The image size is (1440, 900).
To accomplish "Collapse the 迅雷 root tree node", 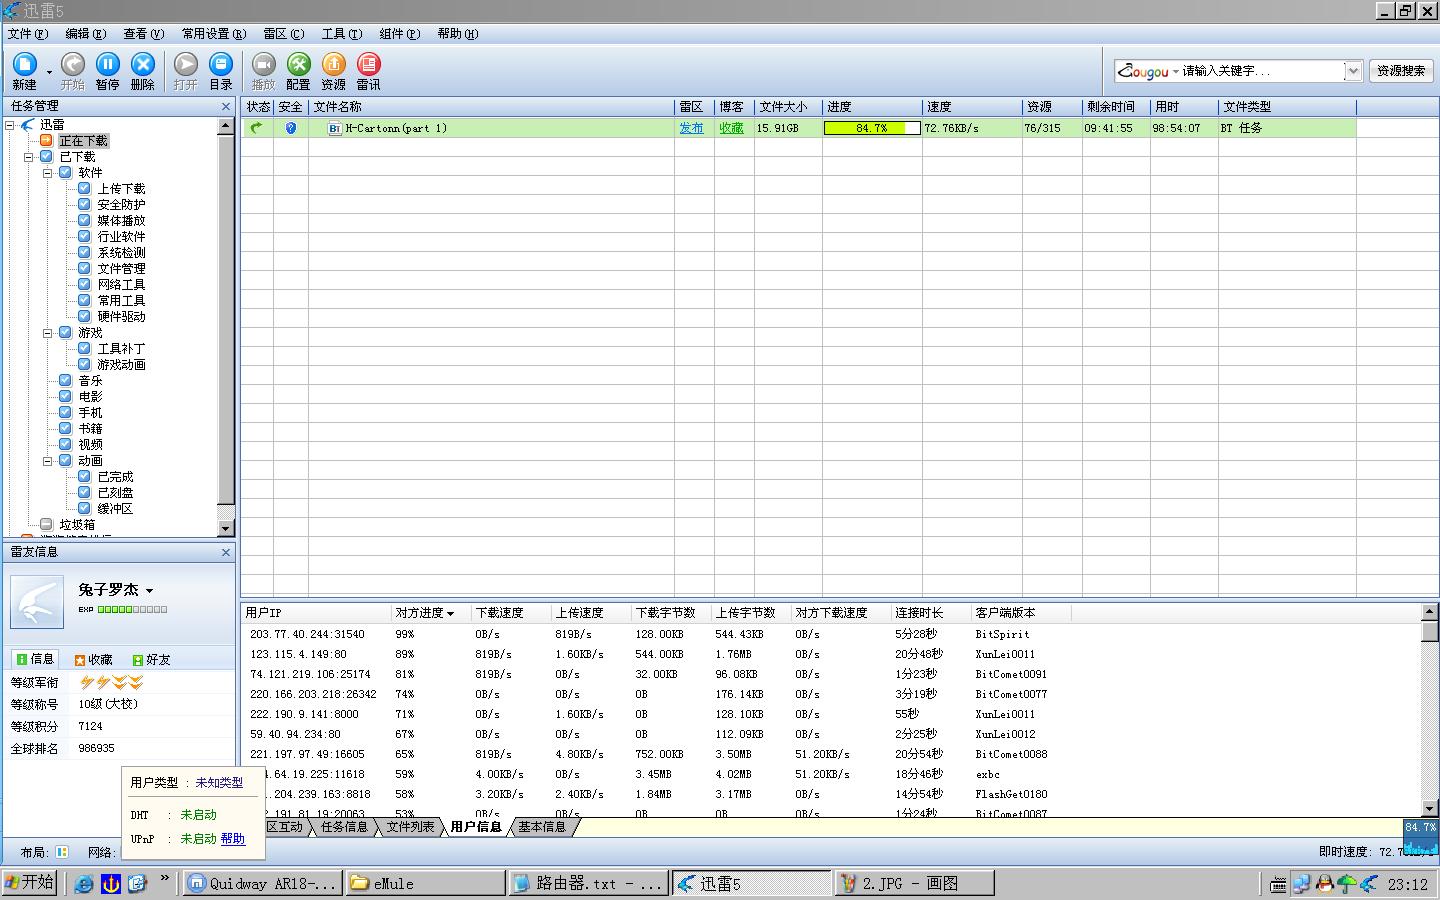I will point(9,125).
